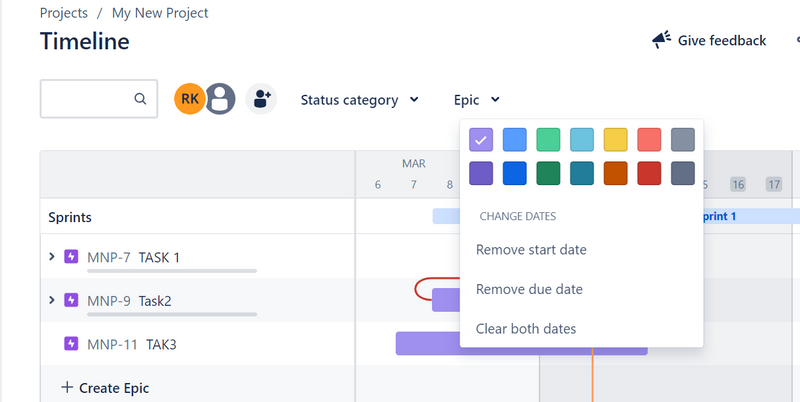Click the MNP-9 epic lightning icon
The height and width of the screenshot is (402, 800).
click(71, 300)
